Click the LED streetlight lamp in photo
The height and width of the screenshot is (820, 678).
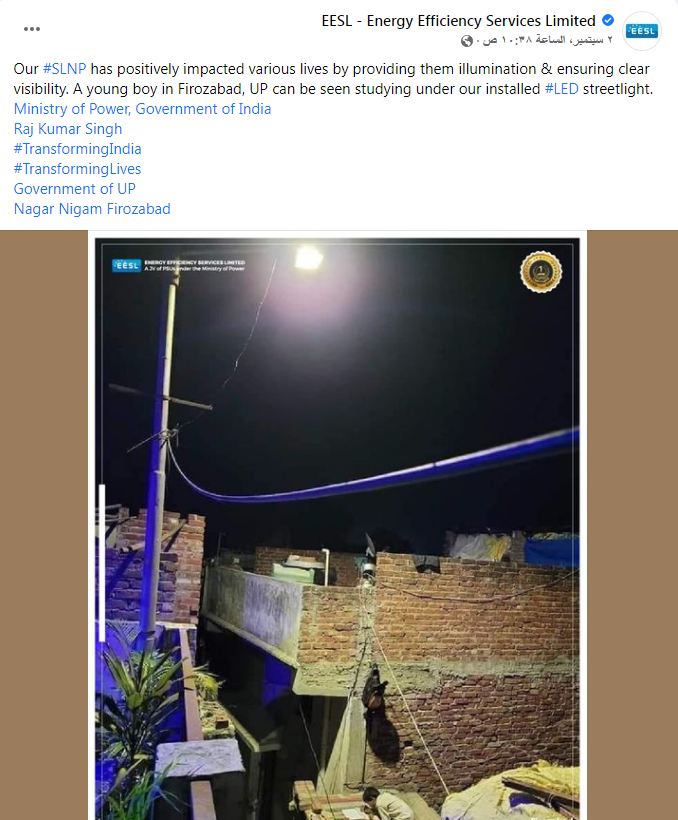tap(309, 258)
